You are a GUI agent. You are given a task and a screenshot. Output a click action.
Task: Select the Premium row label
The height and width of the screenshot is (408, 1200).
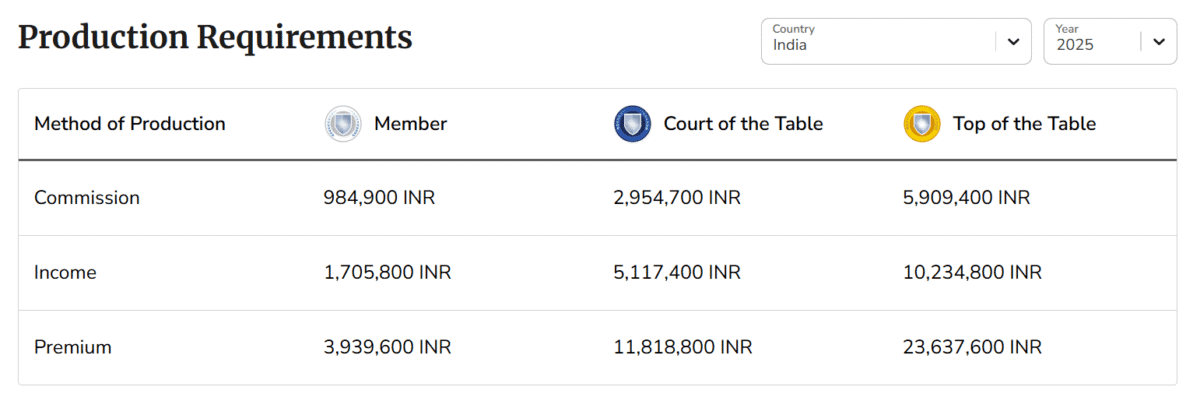[x=73, y=347]
